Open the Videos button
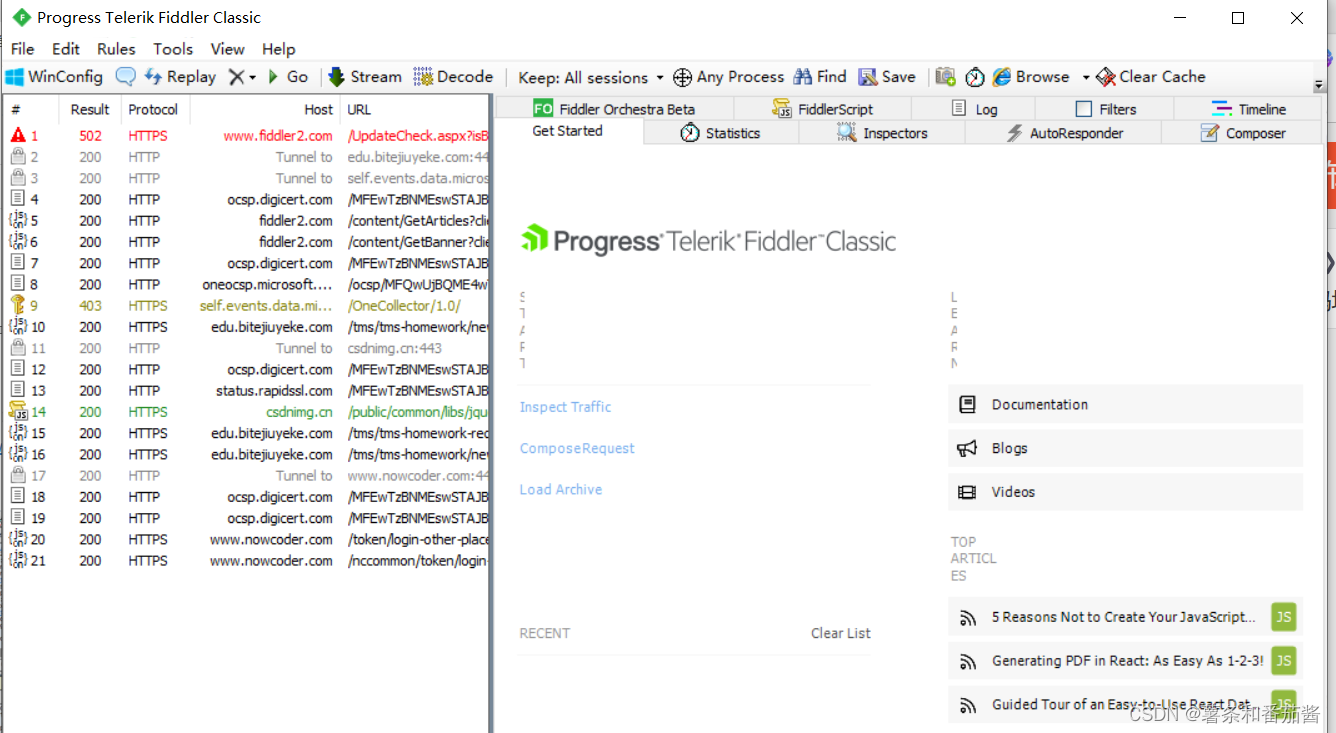Viewport: 1336px width, 733px height. pyautogui.click(x=1125, y=492)
